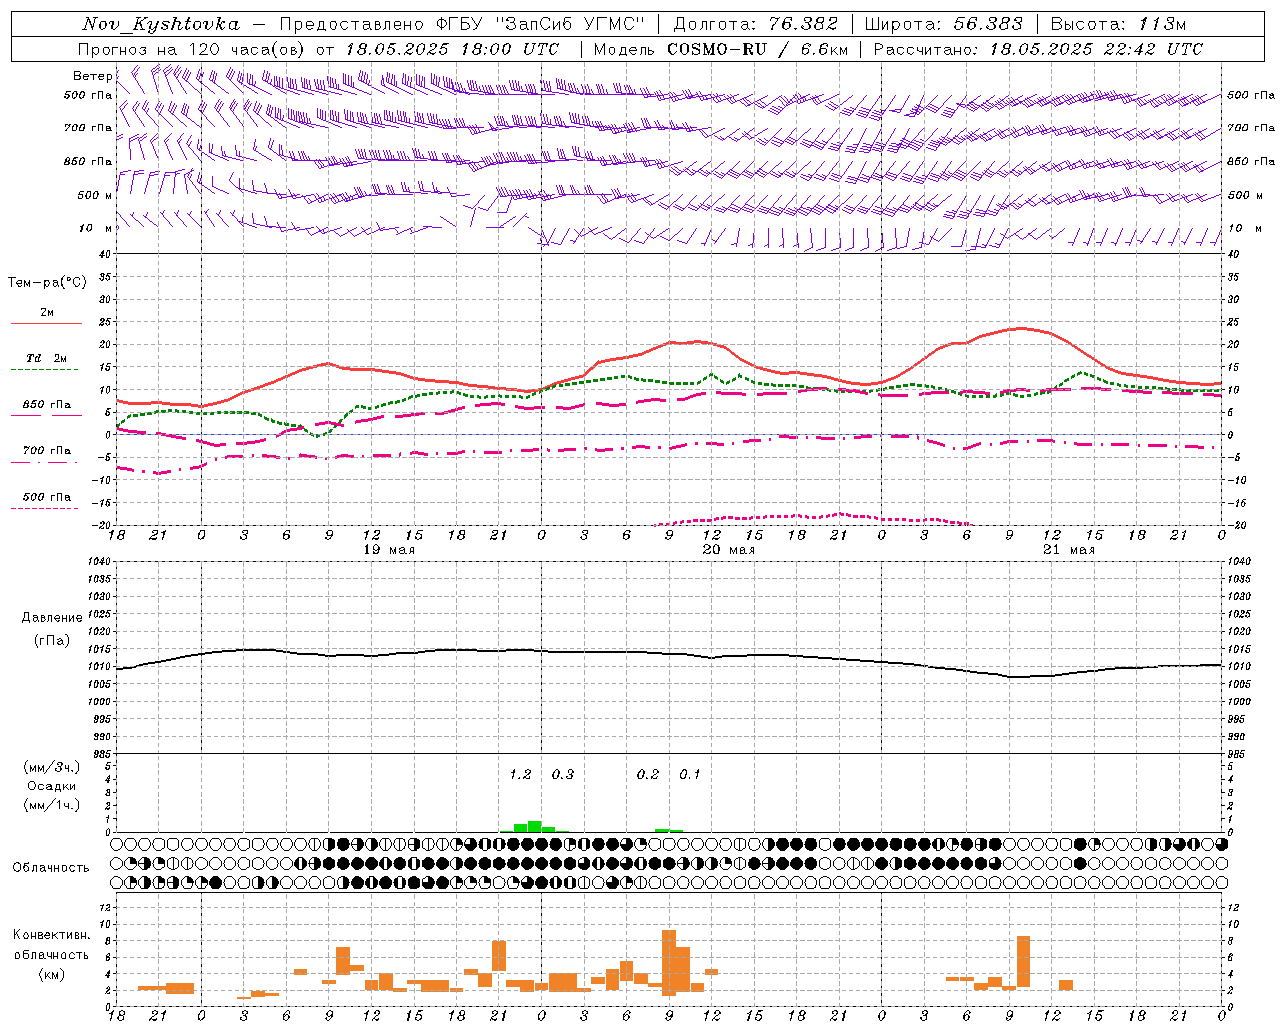1280x1024 pixels.
Task: Click the '(мм/1ч.)' precipitation unit label
Action: (x=52, y=805)
